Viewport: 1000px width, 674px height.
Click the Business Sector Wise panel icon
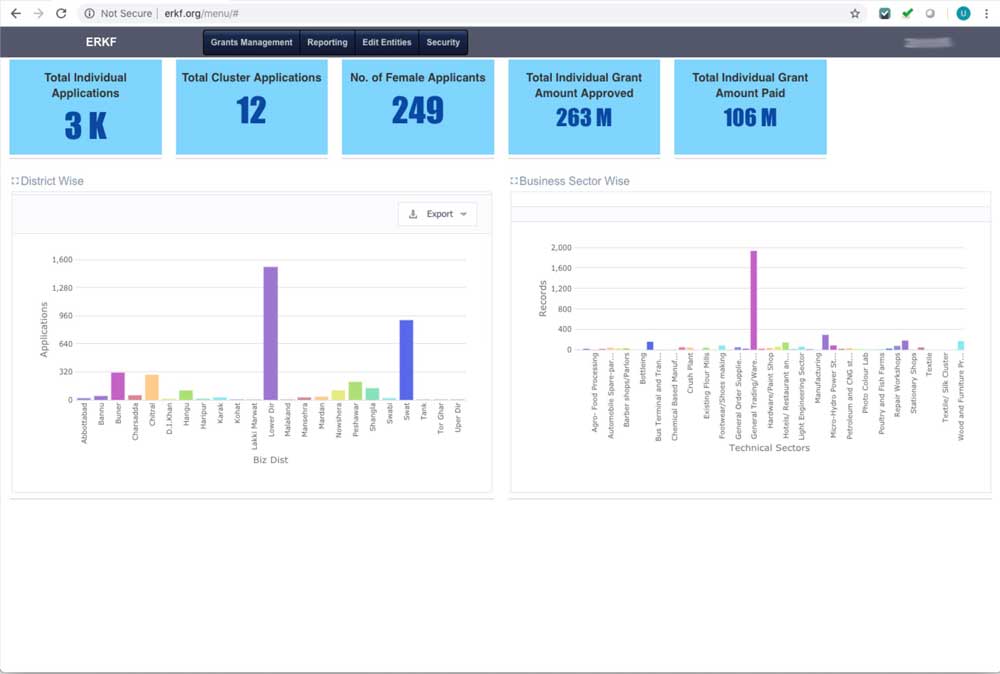(513, 181)
